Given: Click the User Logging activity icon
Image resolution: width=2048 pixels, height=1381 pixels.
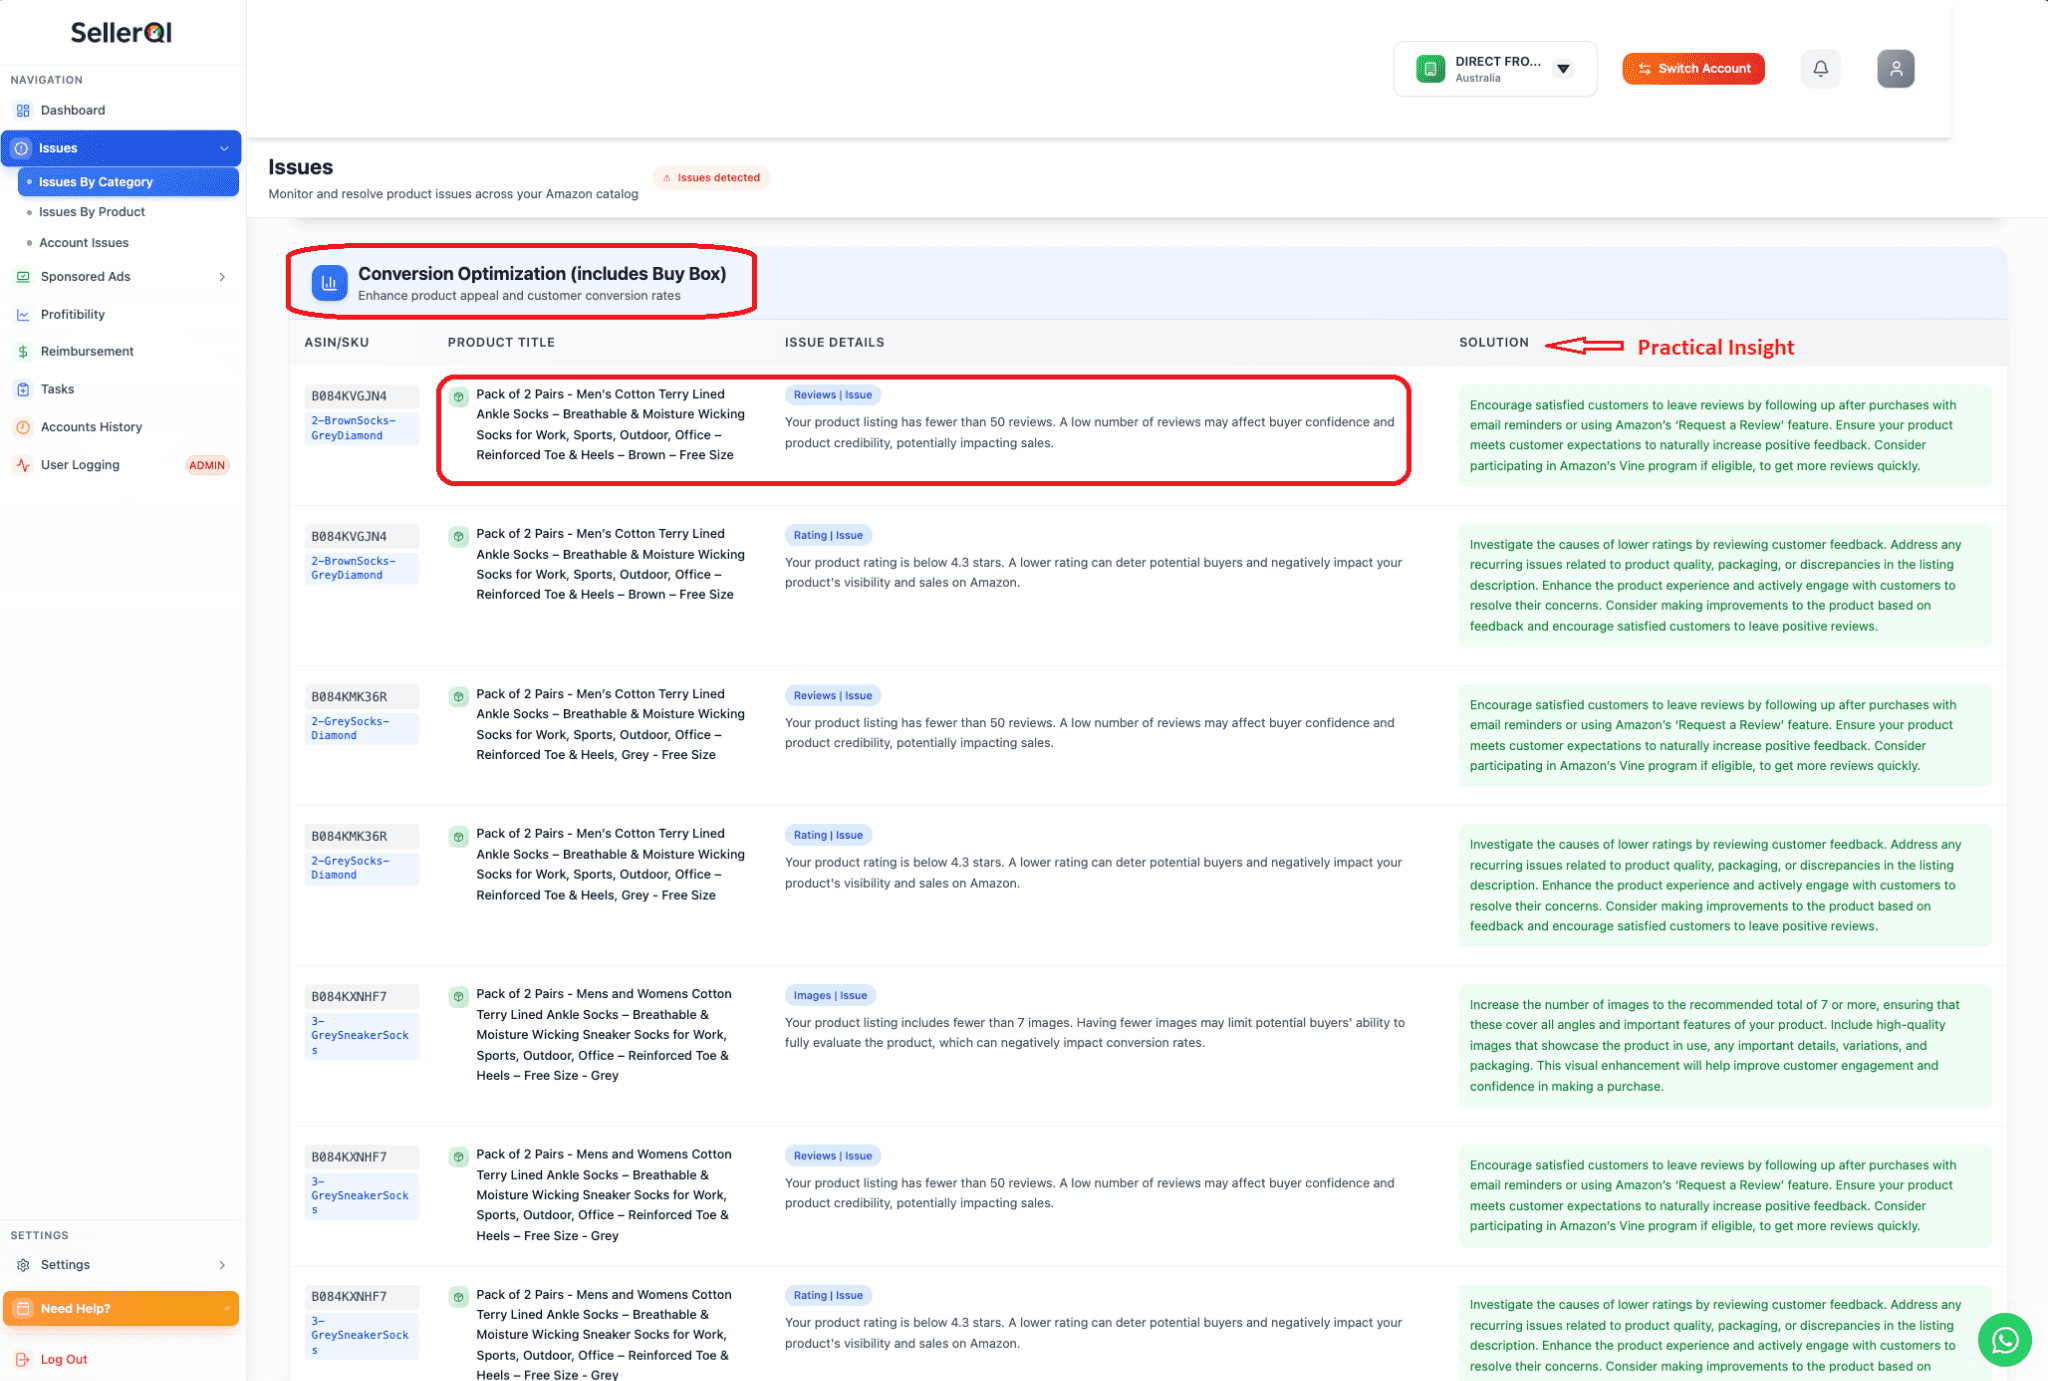Looking at the screenshot, I should click(22, 464).
